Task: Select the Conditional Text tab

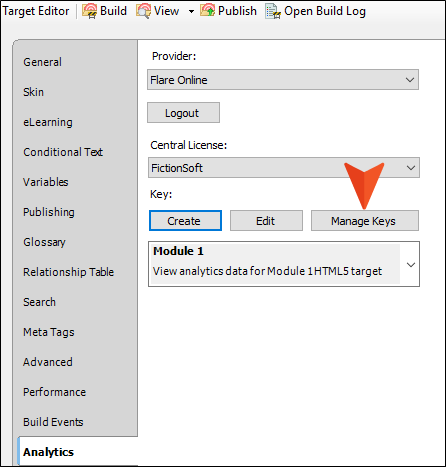Action: 63,152
